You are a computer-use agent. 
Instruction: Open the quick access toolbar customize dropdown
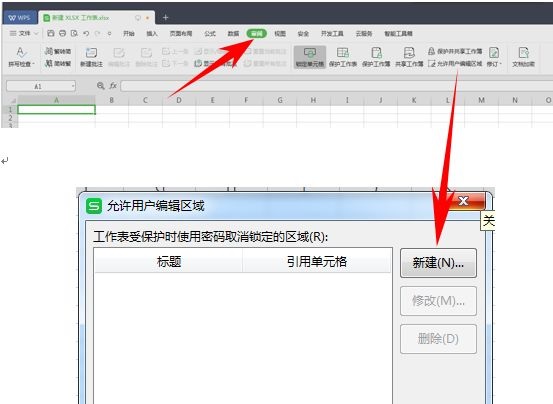(110, 33)
